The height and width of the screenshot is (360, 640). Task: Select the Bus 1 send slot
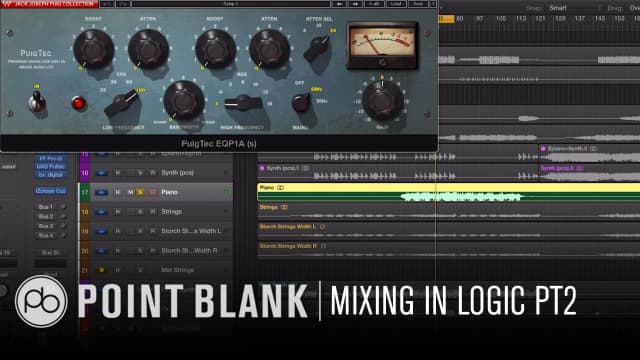46,207
